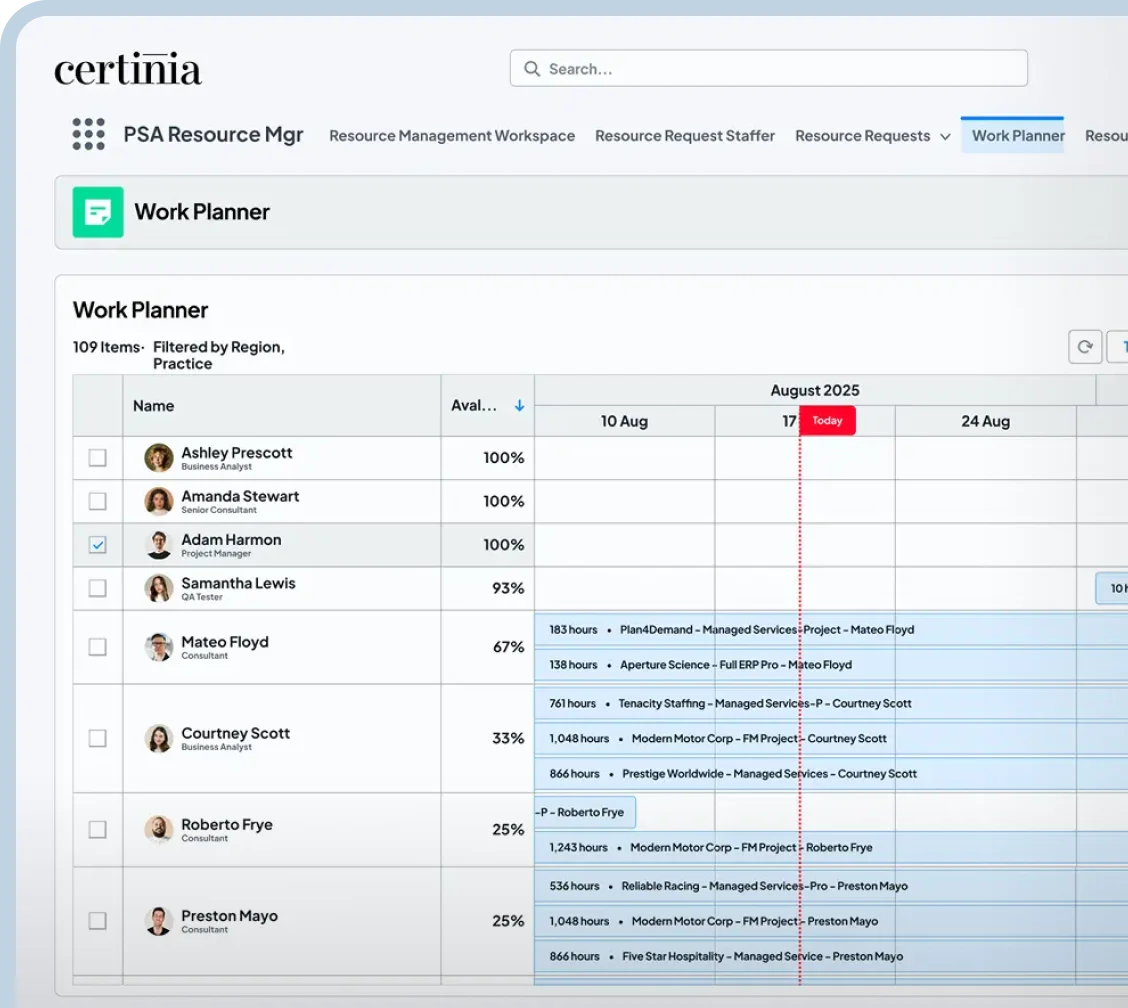Viewport: 1128px width, 1008px height.
Task: Uncheck the Adam Harmon checkbox
Action: tap(97, 545)
